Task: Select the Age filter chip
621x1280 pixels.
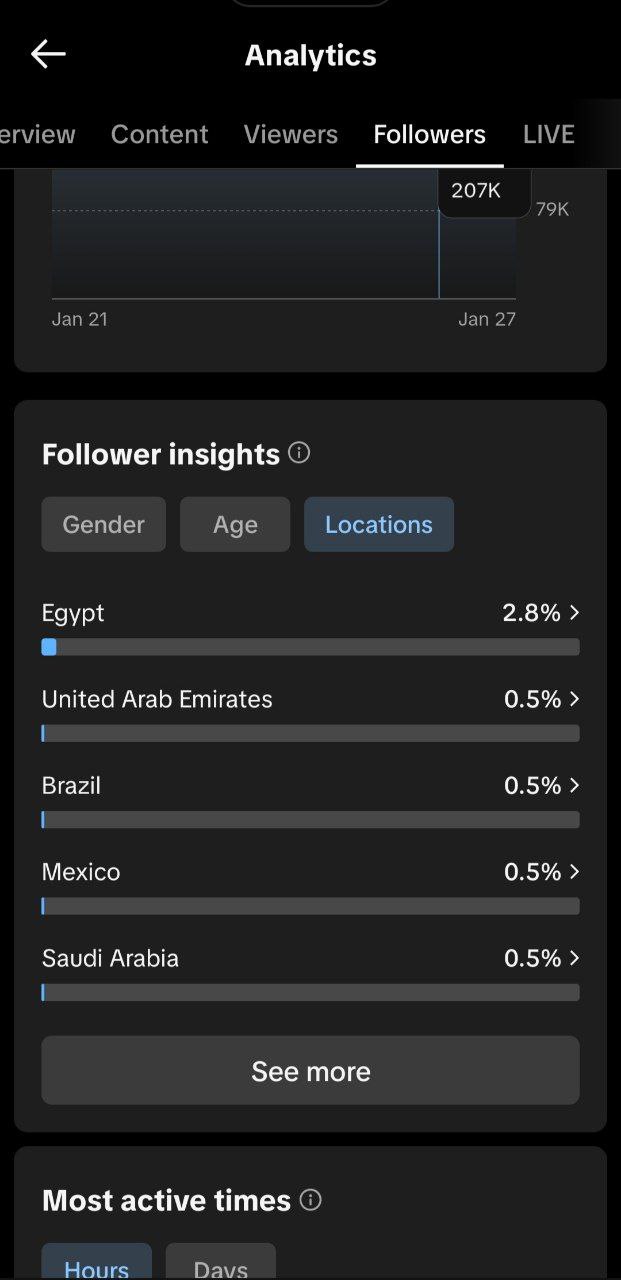Action: point(235,524)
